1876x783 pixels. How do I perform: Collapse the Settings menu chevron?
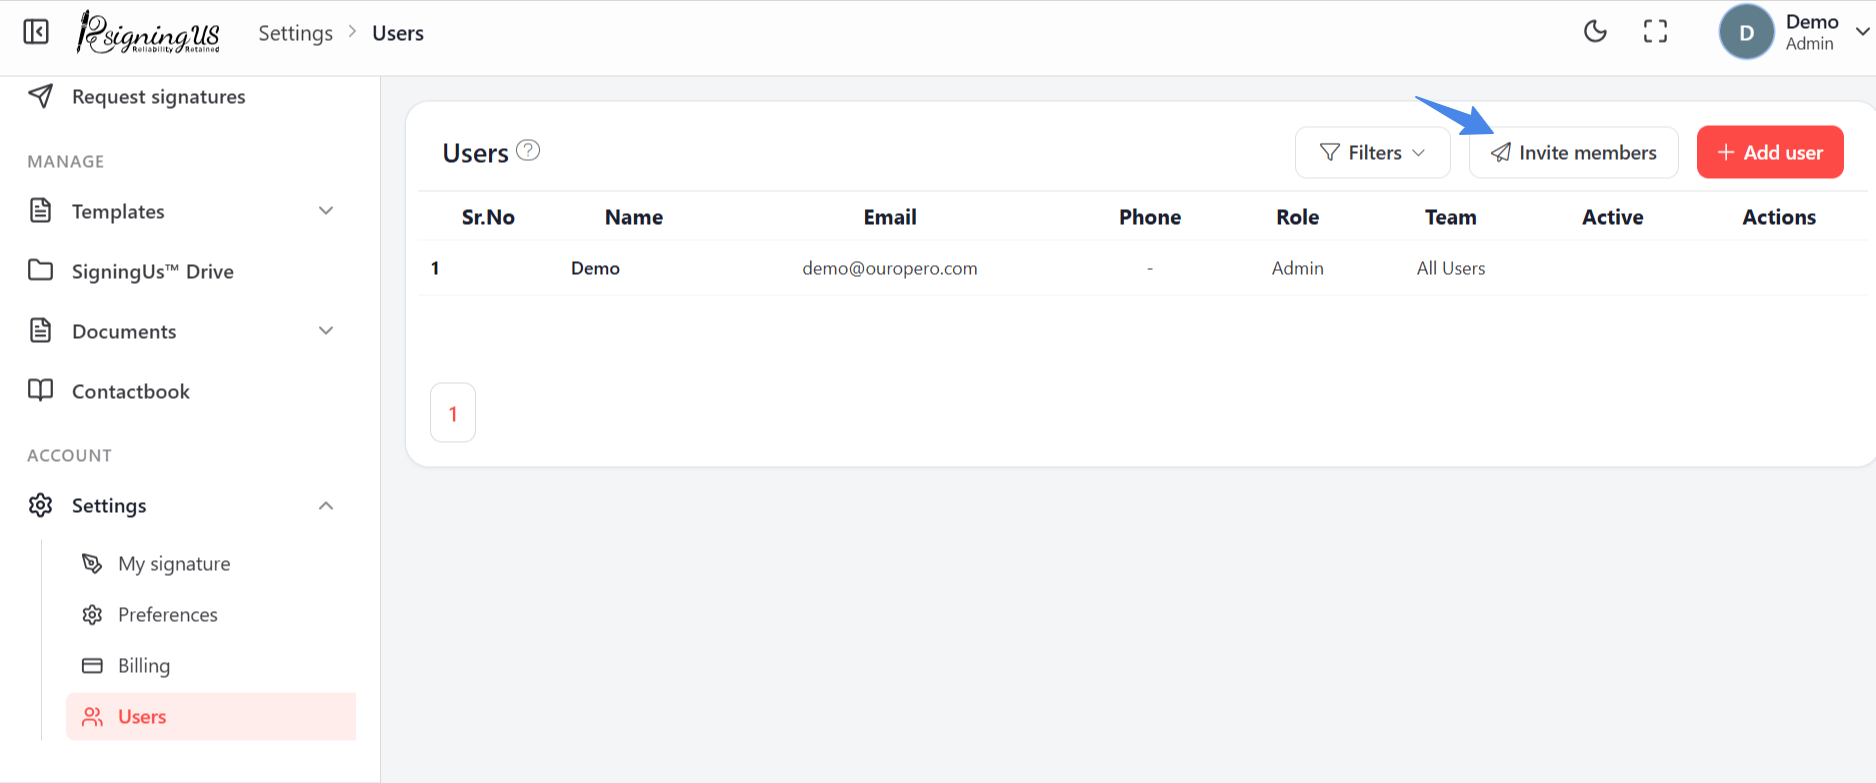pyautogui.click(x=325, y=506)
